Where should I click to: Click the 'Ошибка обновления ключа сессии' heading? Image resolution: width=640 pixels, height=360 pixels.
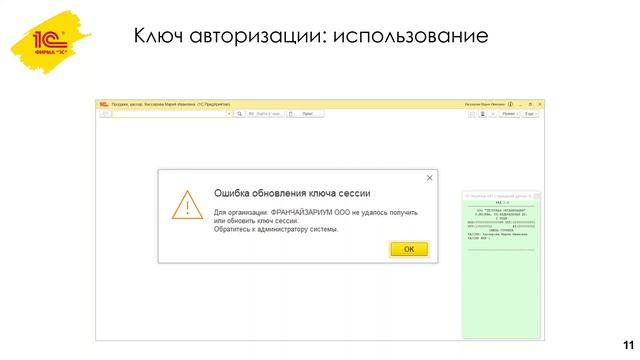click(x=292, y=193)
